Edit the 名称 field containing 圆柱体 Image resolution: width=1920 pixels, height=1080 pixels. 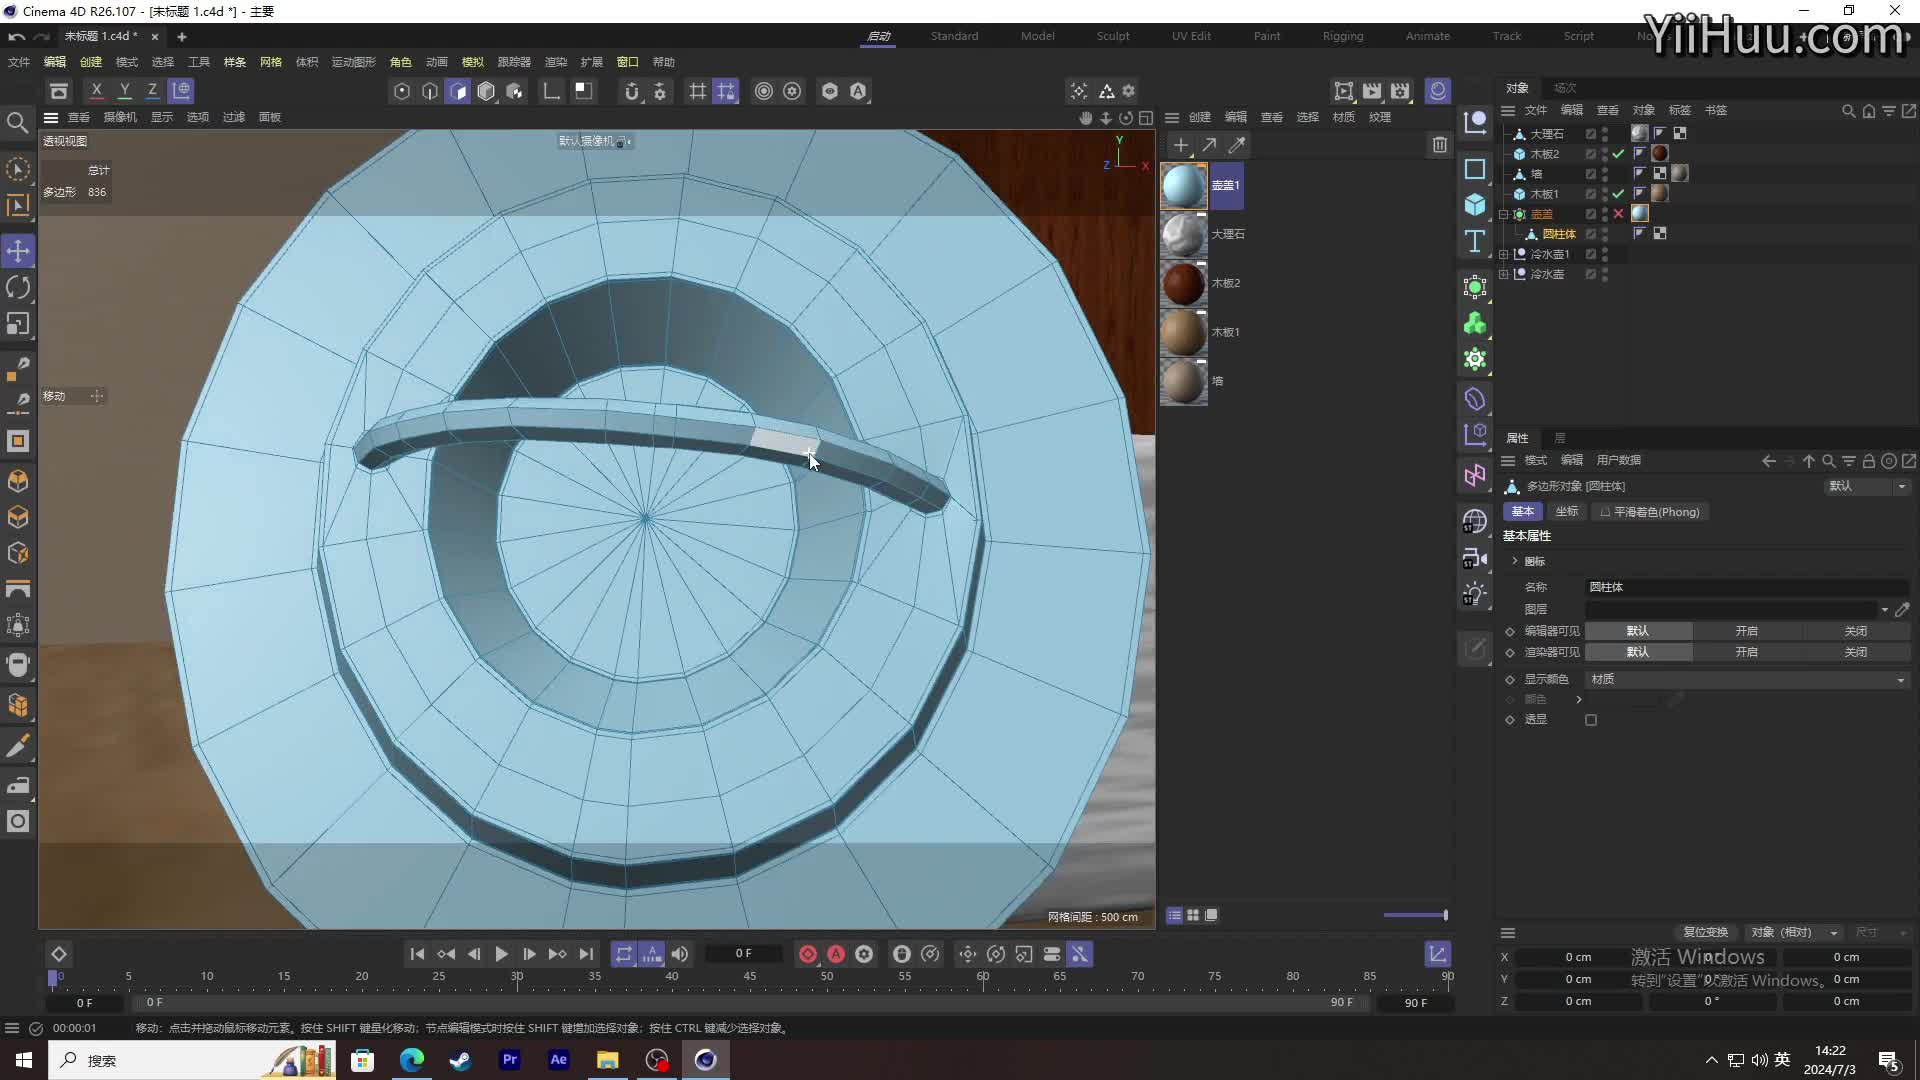(1747, 587)
